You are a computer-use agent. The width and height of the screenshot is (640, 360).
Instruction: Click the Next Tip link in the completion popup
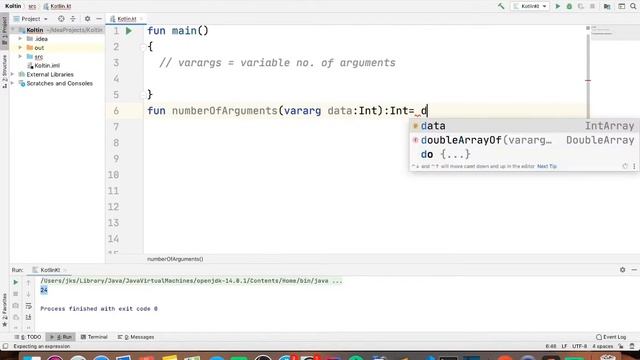(x=547, y=166)
